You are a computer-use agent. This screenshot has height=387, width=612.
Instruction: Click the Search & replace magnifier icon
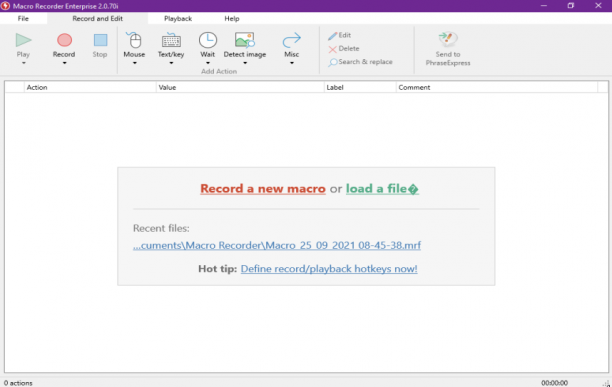coord(333,62)
